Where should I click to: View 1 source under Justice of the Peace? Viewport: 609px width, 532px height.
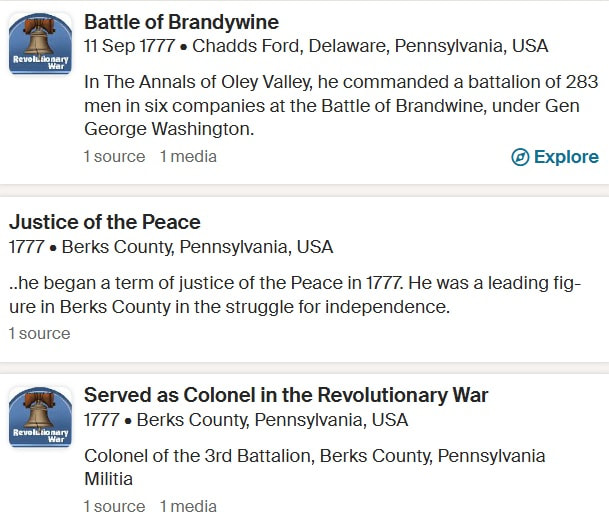point(40,334)
